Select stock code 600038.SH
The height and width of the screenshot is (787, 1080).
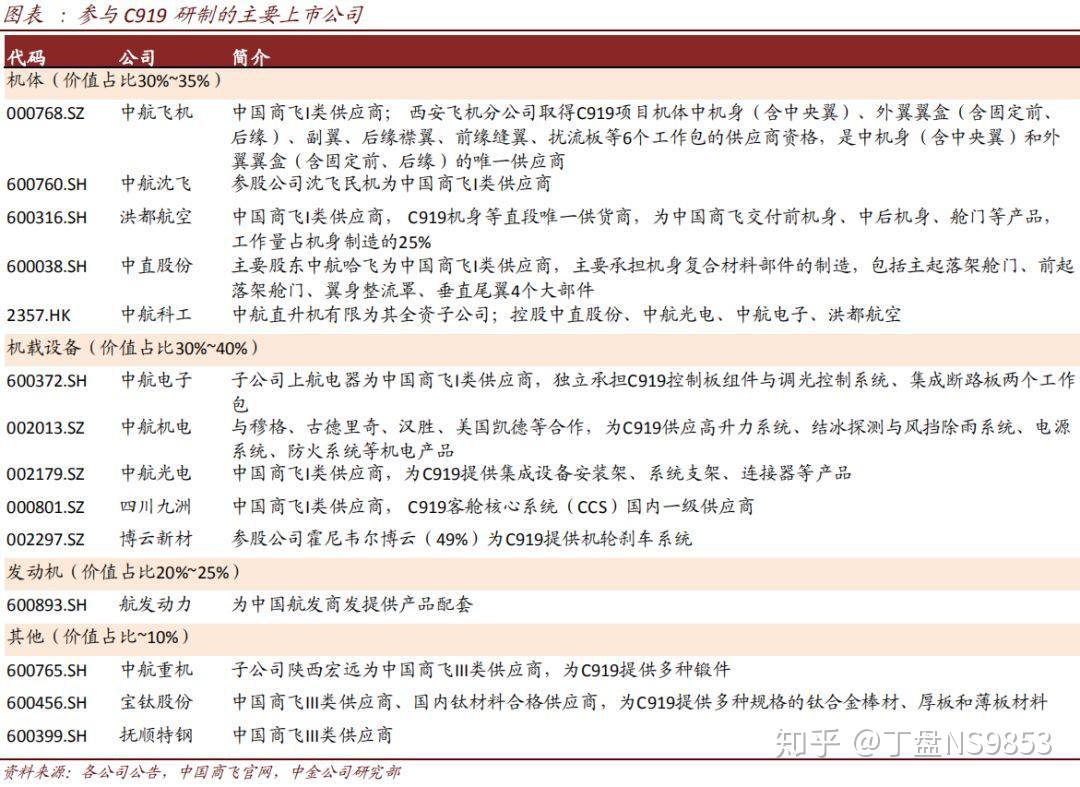click(47, 266)
